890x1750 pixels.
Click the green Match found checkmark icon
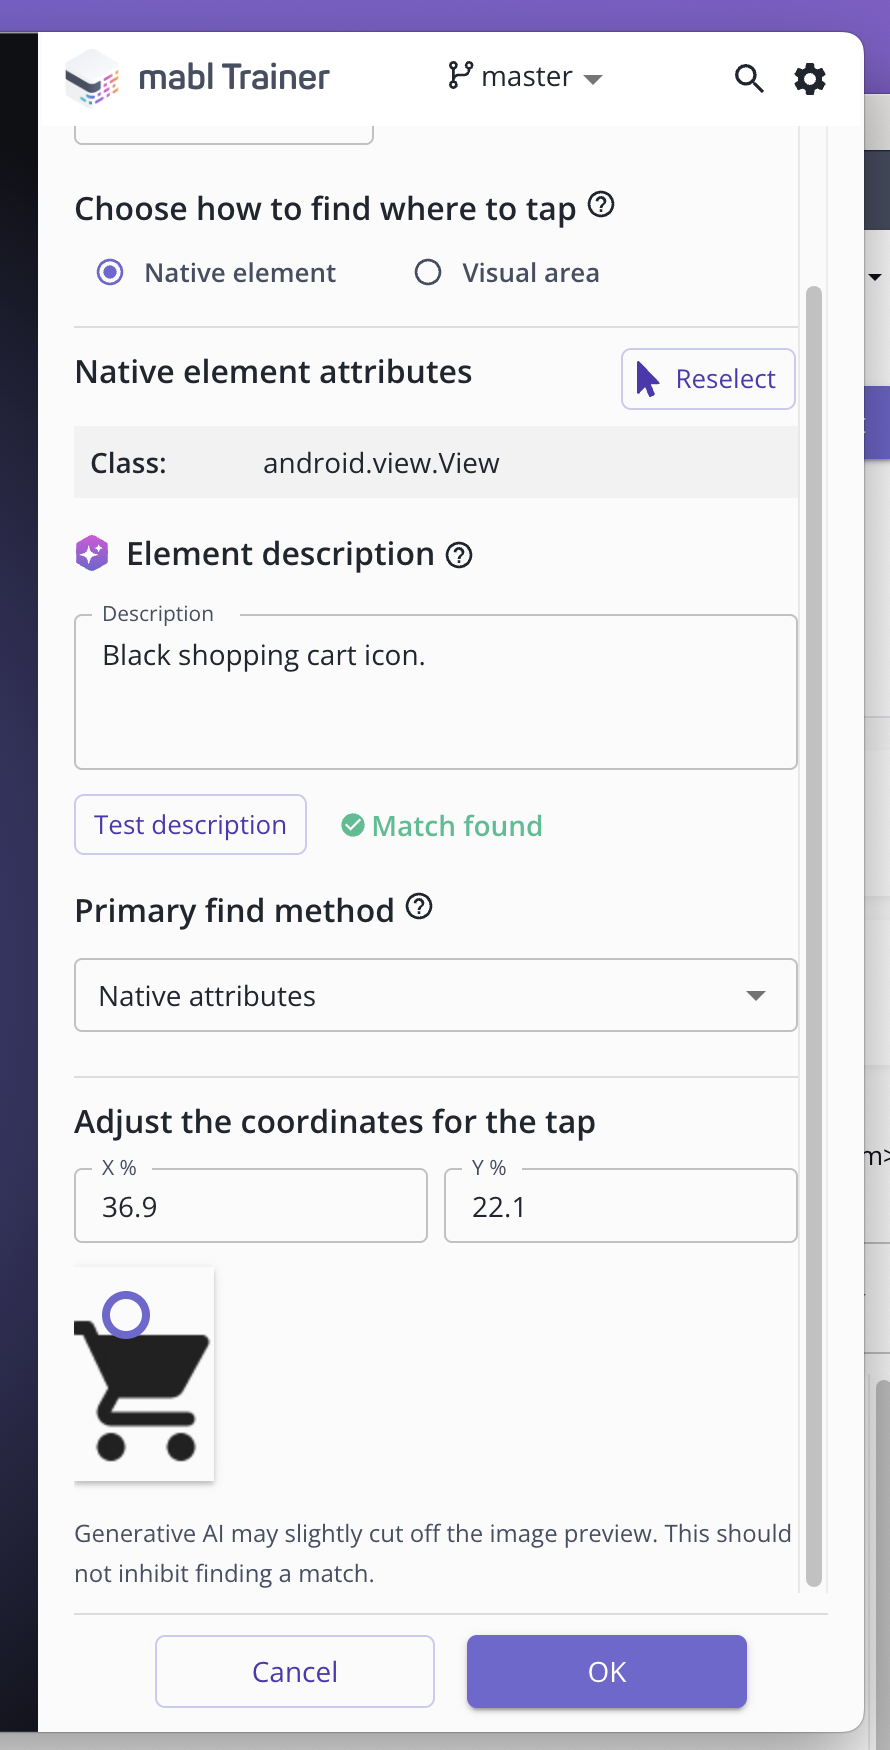[x=353, y=825]
